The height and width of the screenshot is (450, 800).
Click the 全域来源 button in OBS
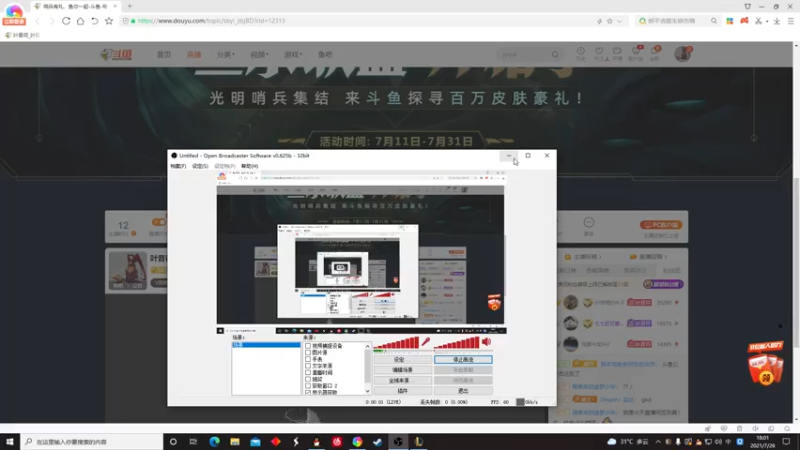click(x=403, y=381)
